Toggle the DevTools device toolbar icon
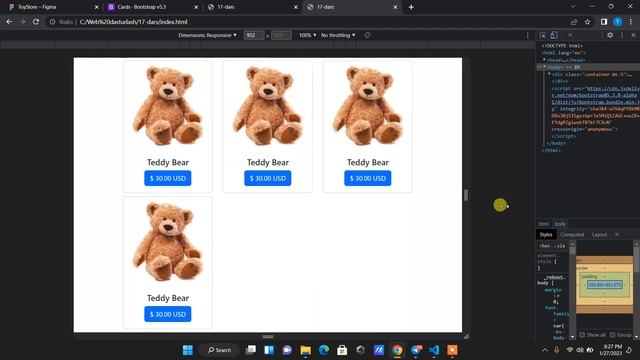640x360 pixels. pos(554,36)
